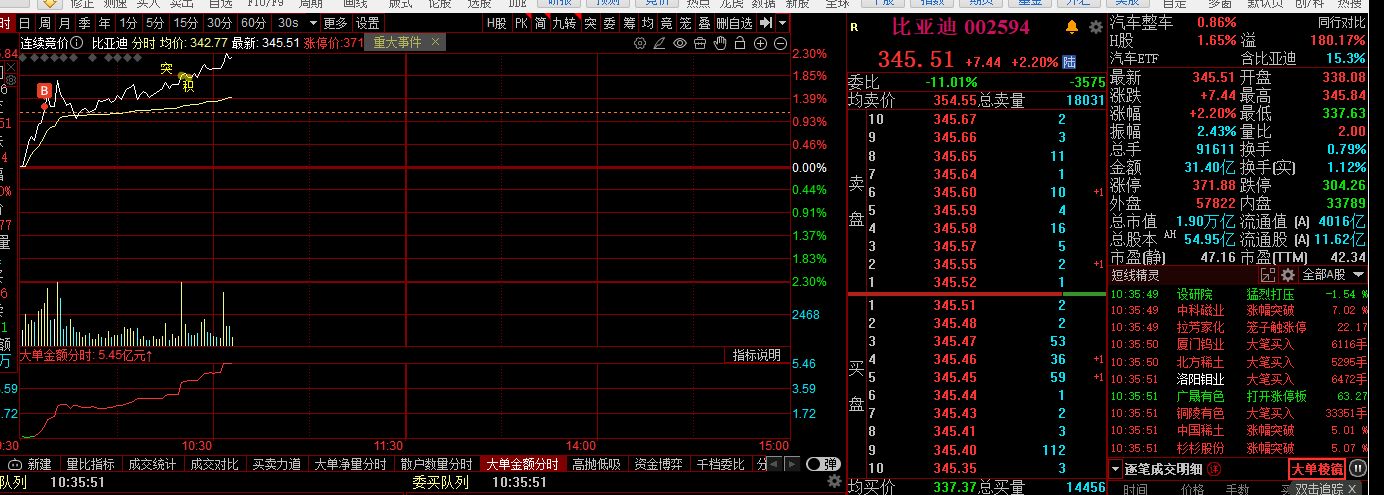This screenshot has height=495, width=1384.
Task: Click the 14 badge beside 逐笔成交明细
Action: [1214, 469]
